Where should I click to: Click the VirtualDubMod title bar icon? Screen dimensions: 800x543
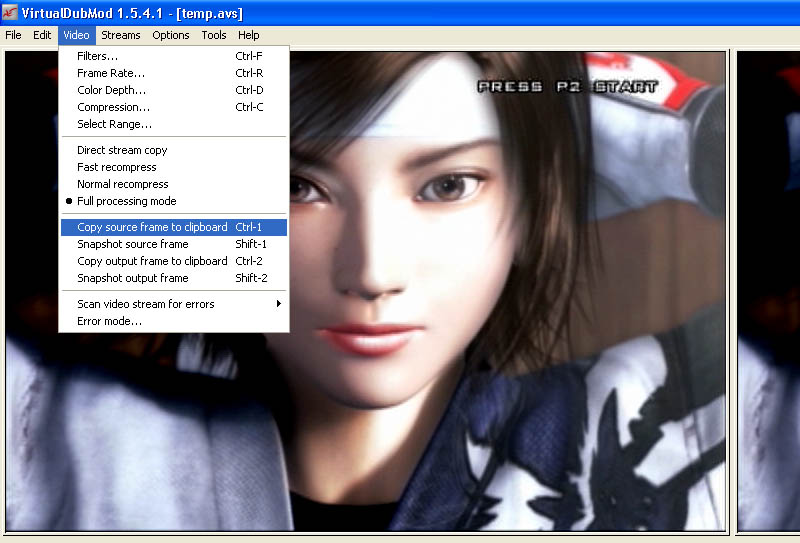click(10, 12)
